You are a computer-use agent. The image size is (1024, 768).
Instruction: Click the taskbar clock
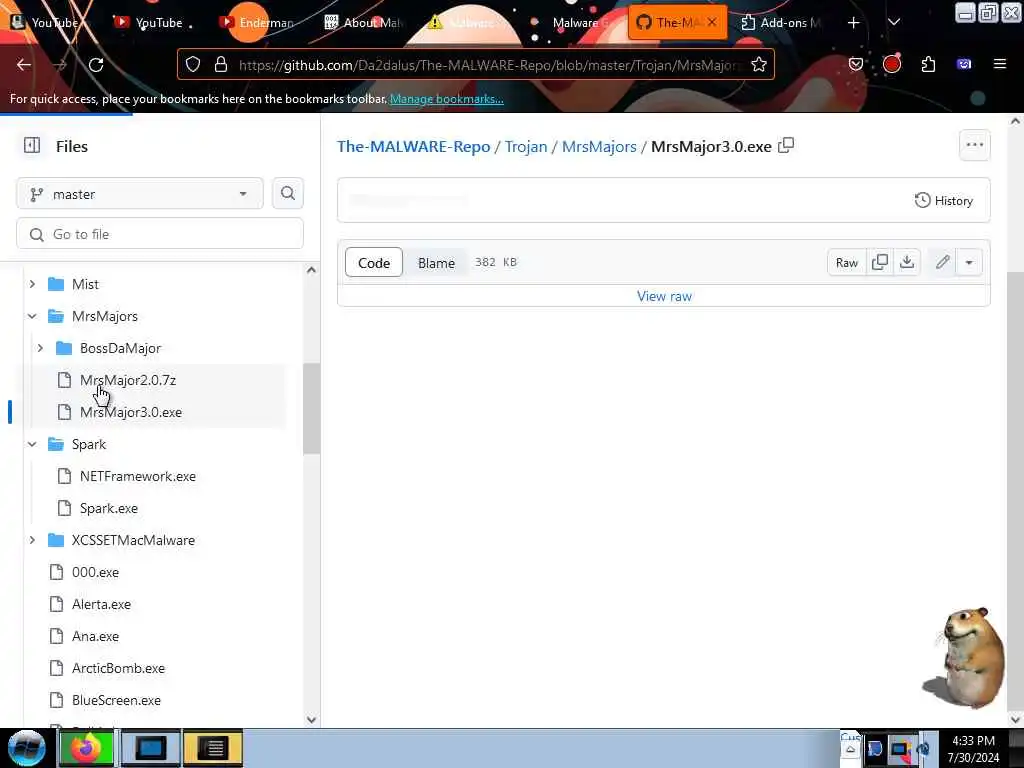pos(973,748)
